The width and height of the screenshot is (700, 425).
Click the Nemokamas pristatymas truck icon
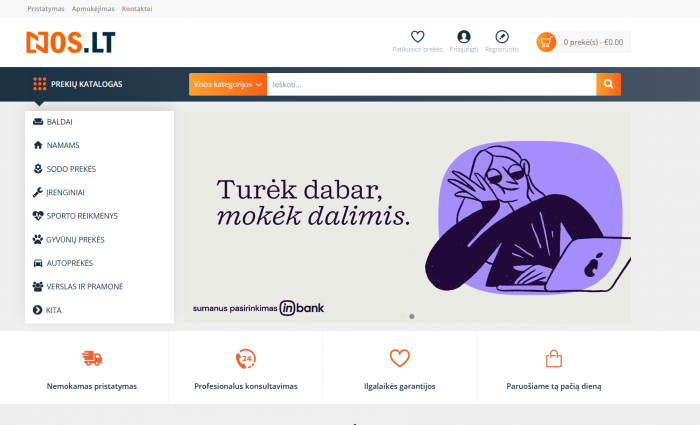point(92,358)
